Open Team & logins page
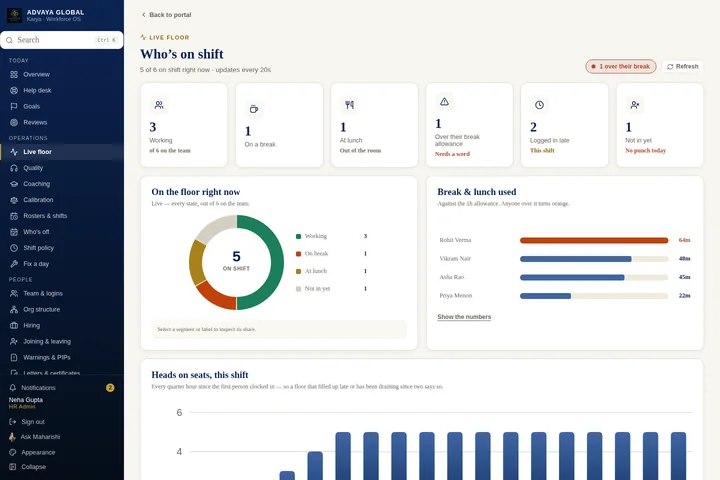The image size is (720, 480). click(x=62, y=294)
